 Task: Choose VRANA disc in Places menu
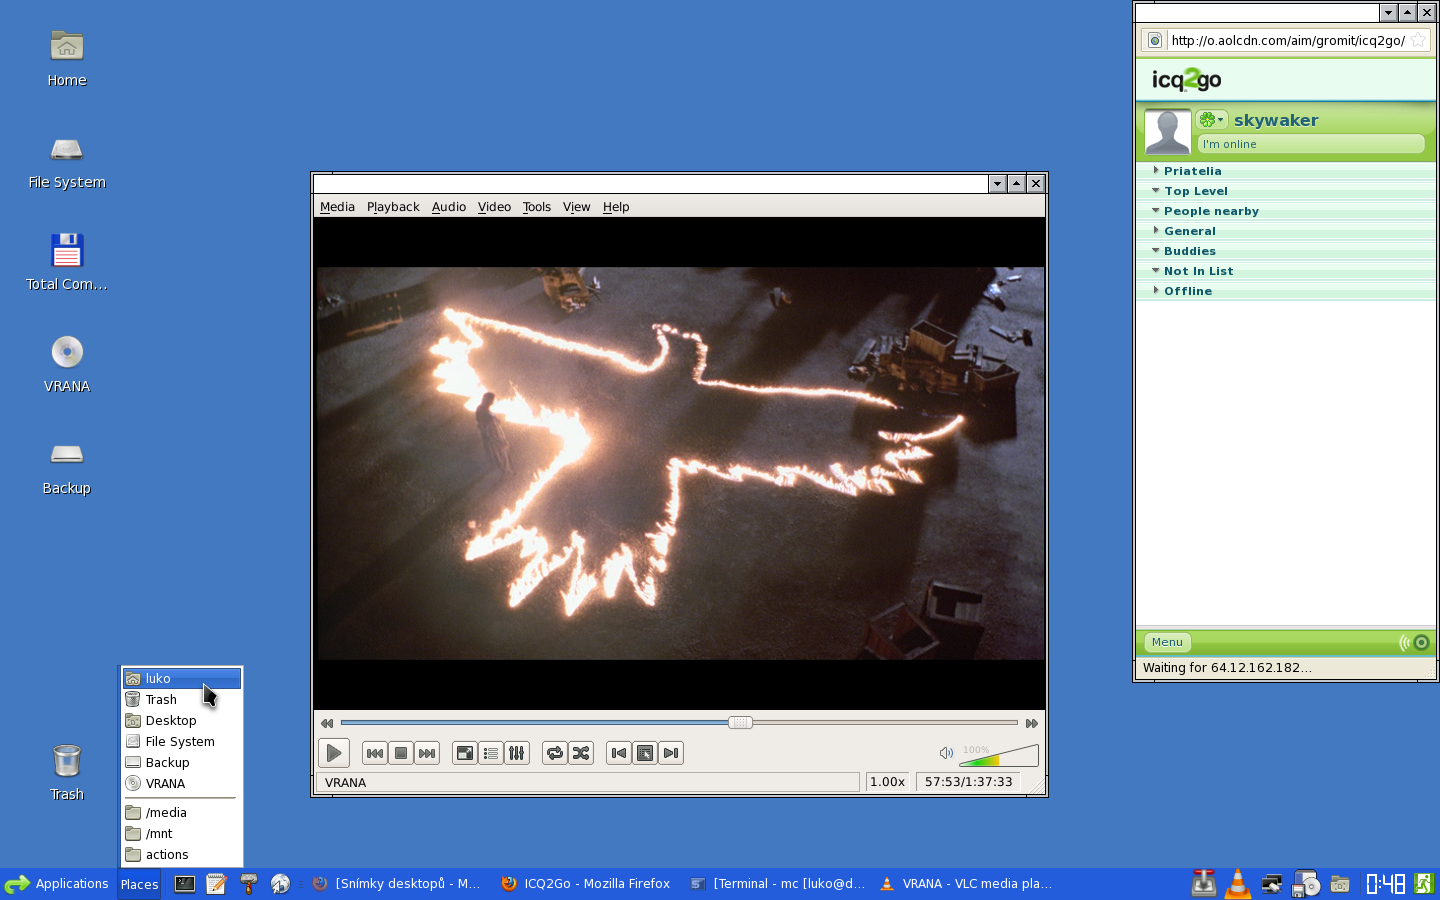182,784
